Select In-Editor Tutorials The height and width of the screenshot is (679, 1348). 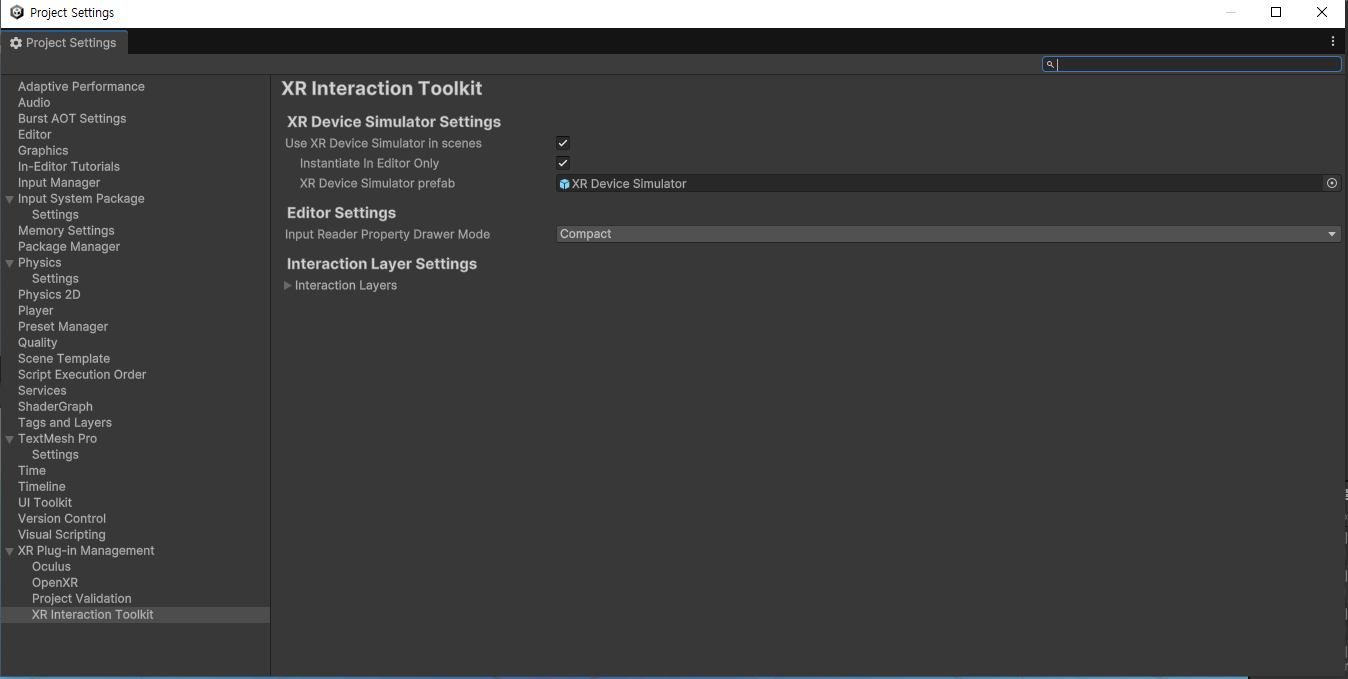click(x=69, y=167)
